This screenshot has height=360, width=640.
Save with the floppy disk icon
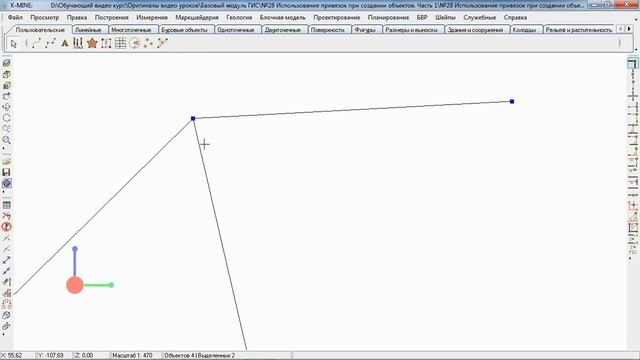coord(7,173)
